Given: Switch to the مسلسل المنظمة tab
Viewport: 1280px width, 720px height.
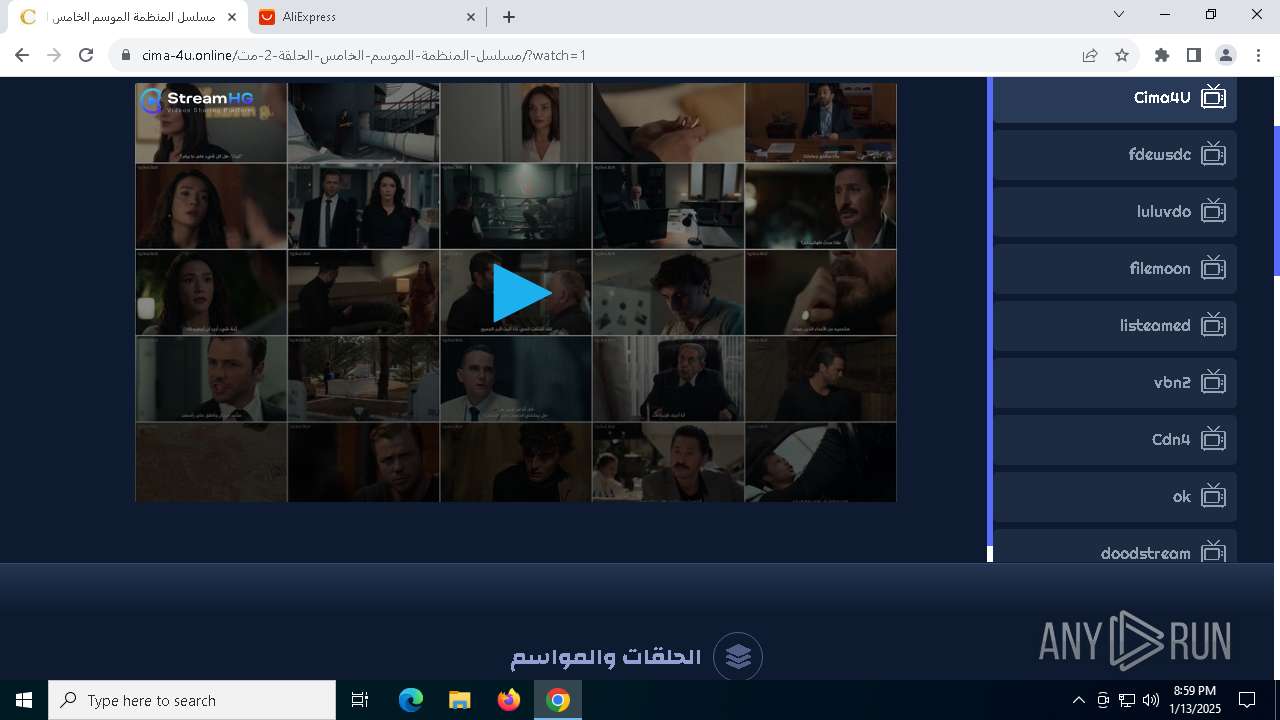Looking at the screenshot, I should [x=128, y=17].
